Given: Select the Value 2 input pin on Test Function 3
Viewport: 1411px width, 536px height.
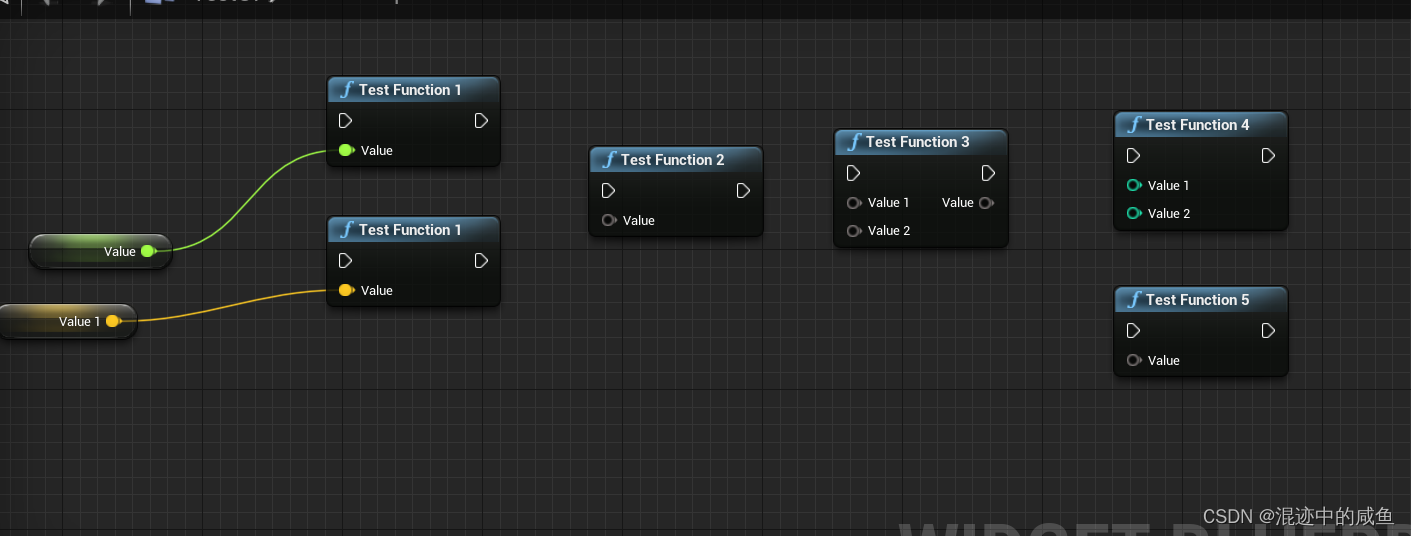Looking at the screenshot, I should (854, 231).
